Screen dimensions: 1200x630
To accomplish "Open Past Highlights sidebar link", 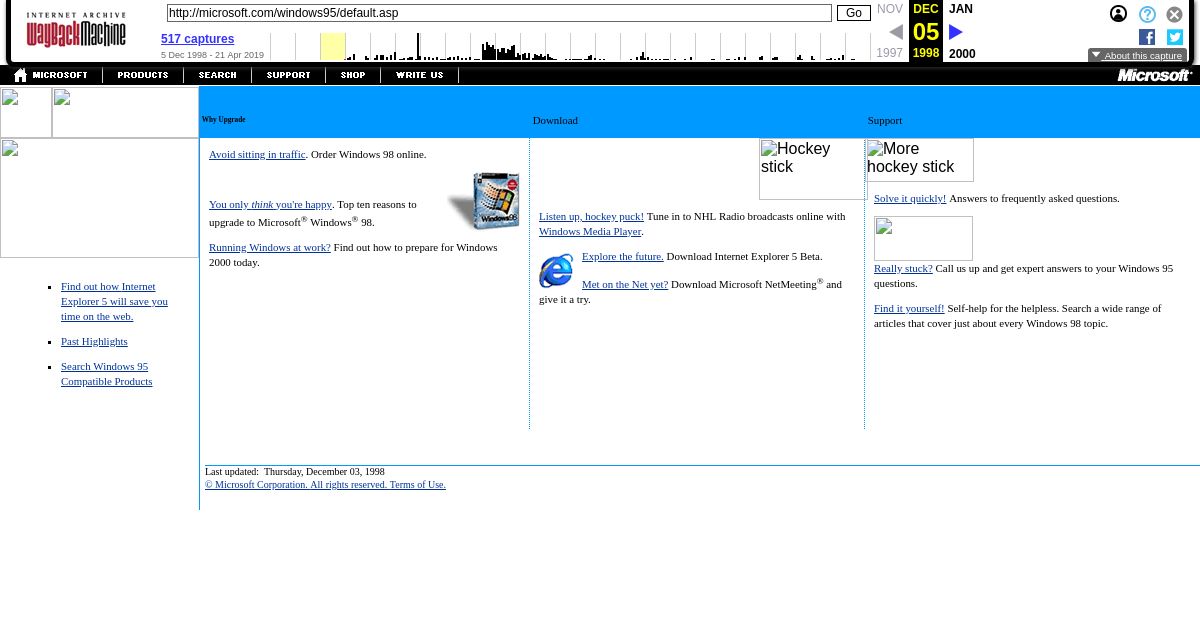I will 94,341.
